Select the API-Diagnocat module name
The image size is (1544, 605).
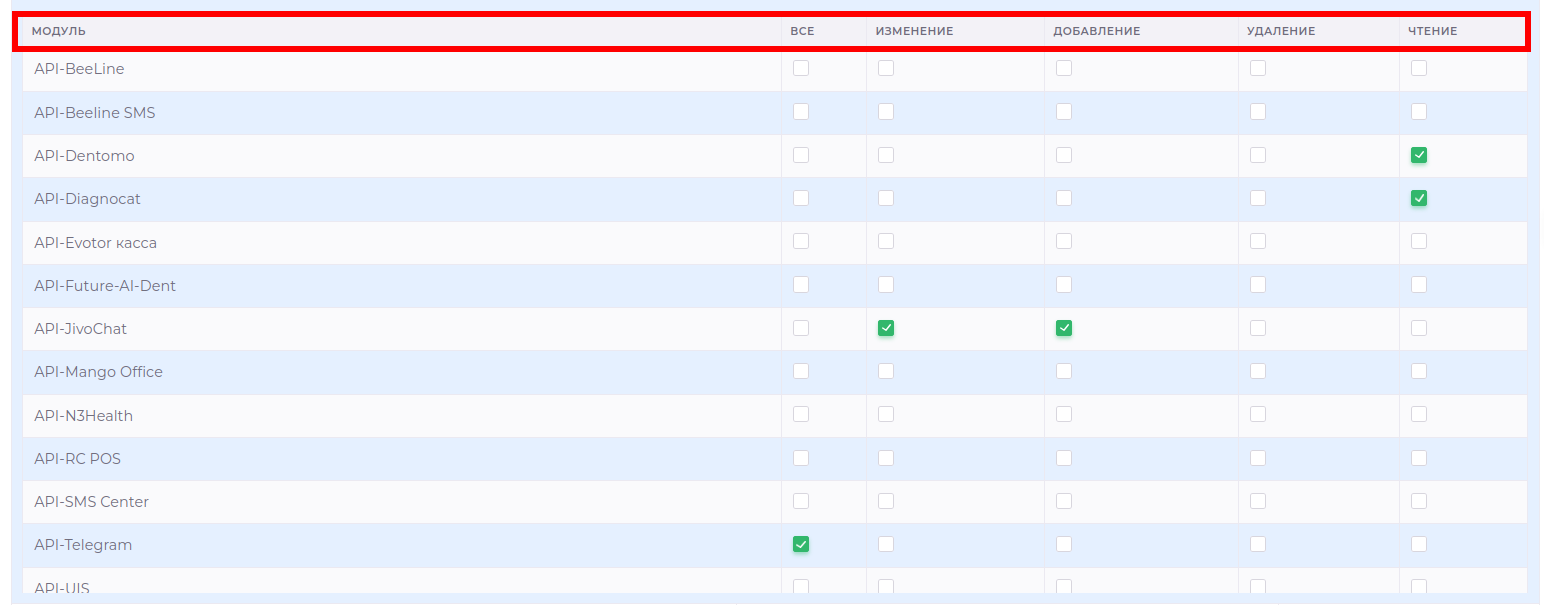pos(87,198)
